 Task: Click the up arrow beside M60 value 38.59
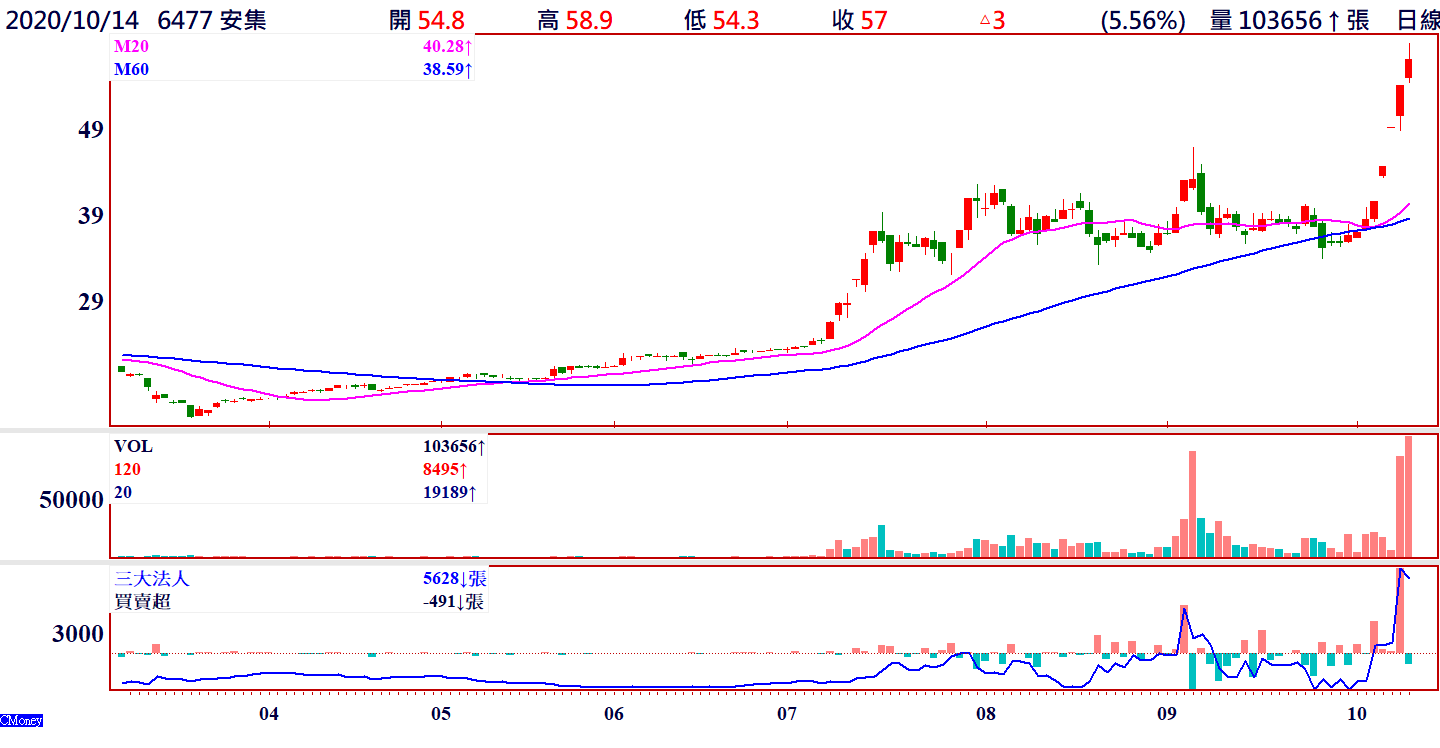click(x=468, y=70)
